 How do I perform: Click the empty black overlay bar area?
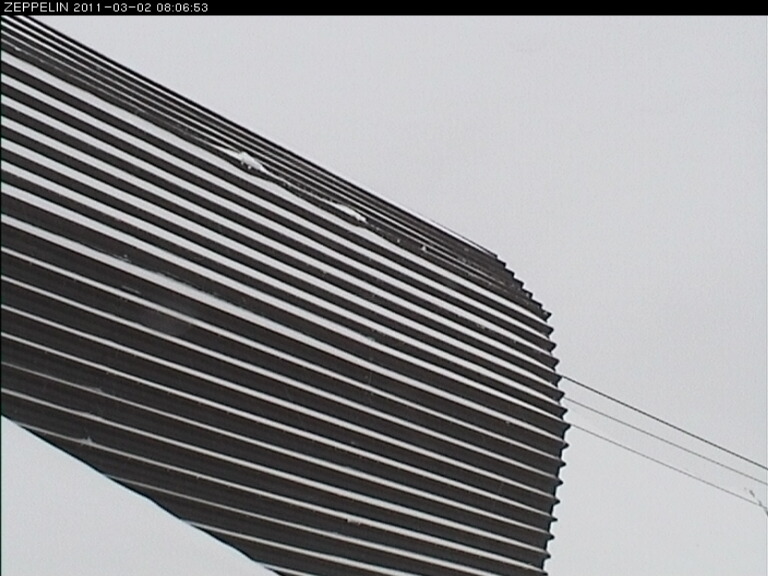pyautogui.click(x=480, y=7)
